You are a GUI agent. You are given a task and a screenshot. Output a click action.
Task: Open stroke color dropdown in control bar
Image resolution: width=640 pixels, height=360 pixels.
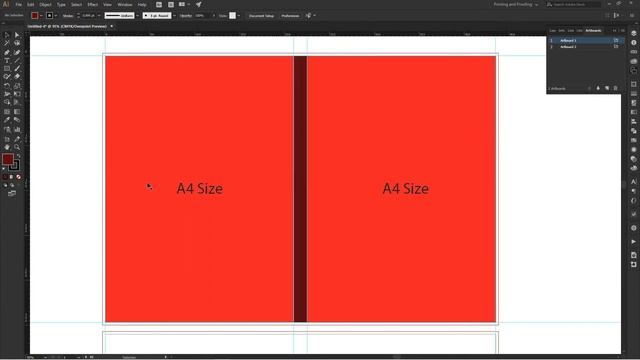[56, 16]
